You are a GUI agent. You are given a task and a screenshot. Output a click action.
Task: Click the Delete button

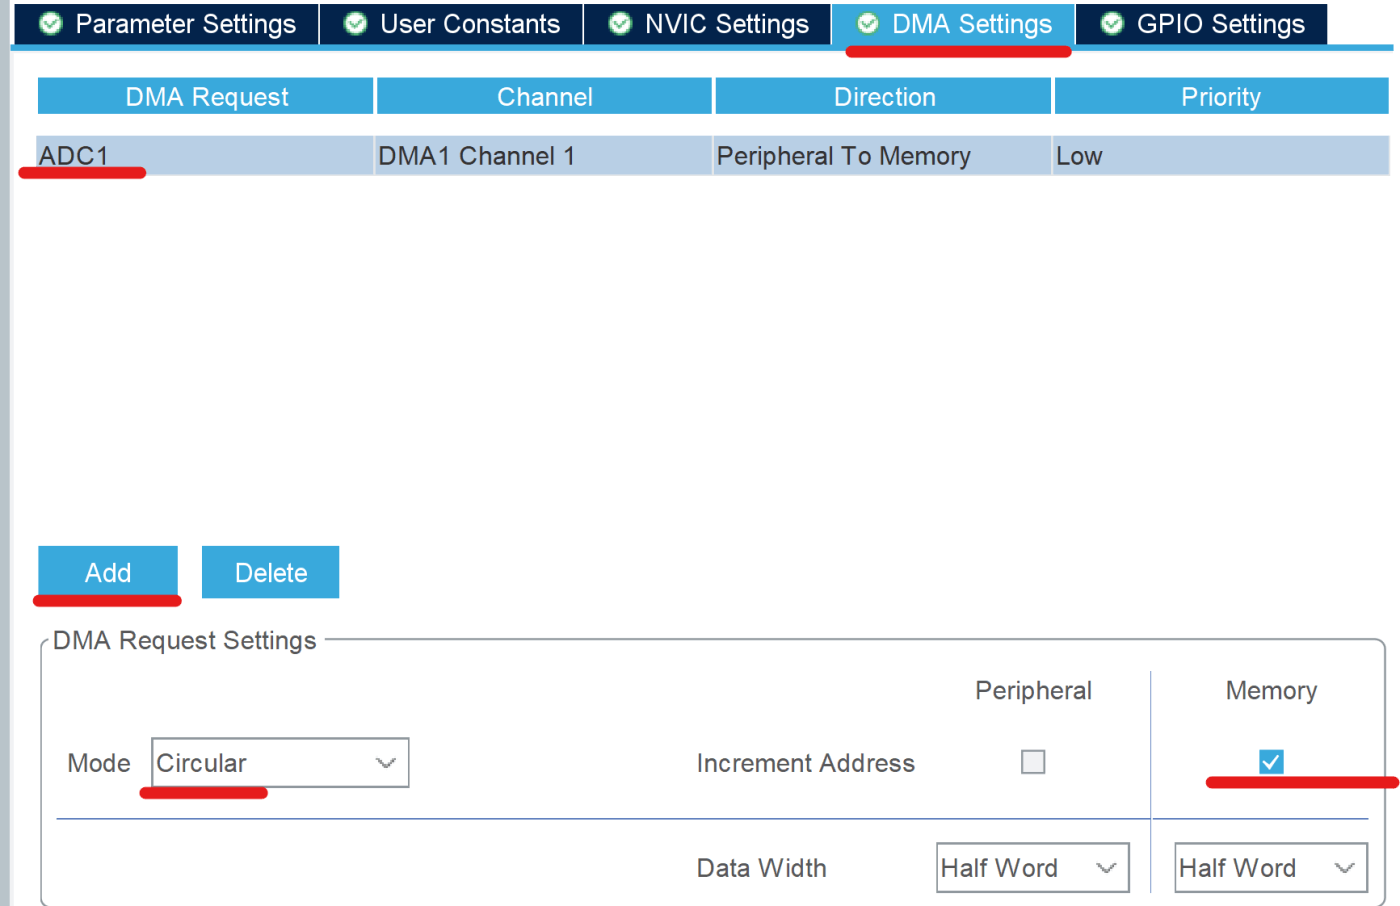(x=270, y=572)
